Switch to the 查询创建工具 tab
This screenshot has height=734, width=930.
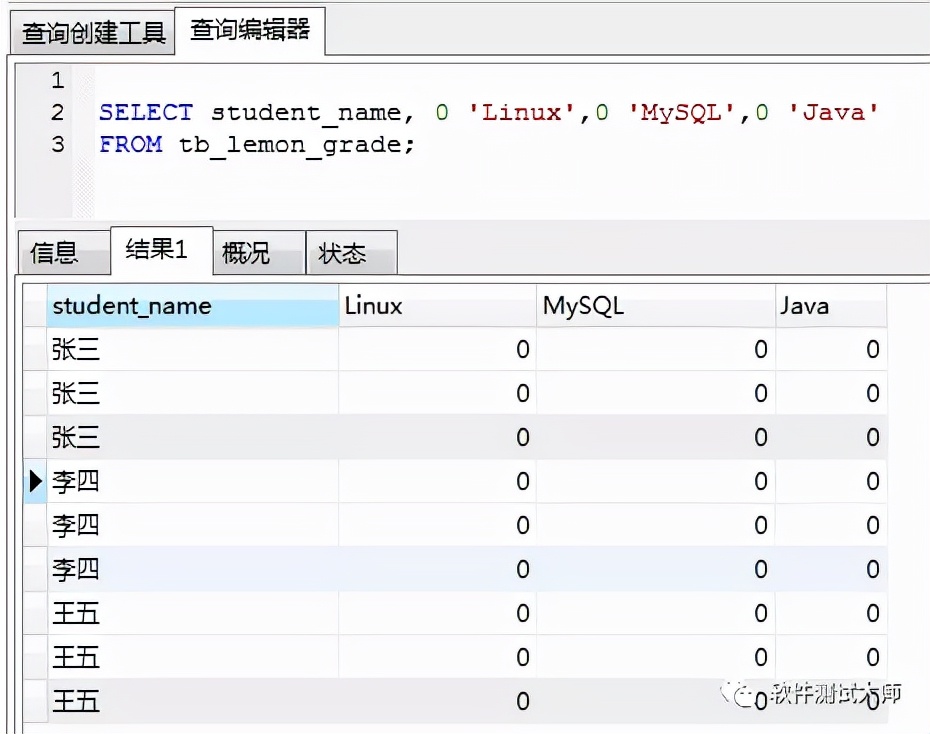click(x=93, y=33)
